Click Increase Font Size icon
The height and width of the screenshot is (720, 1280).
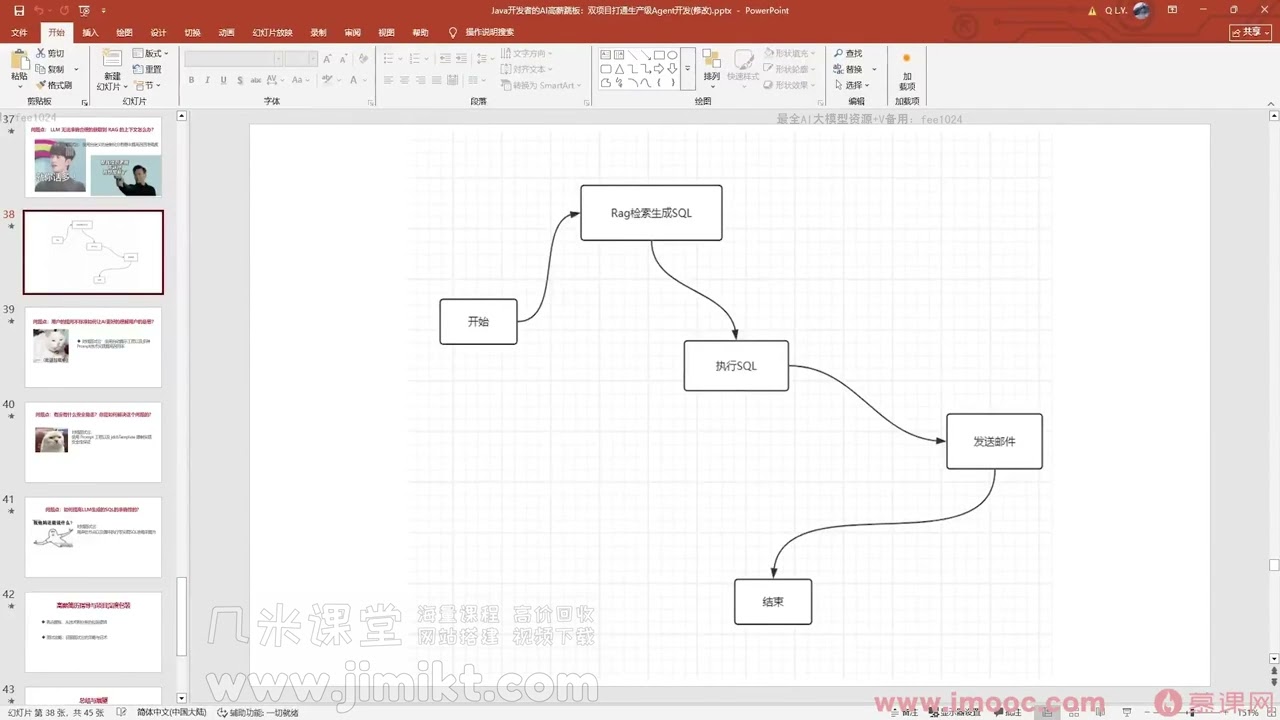click(x=329, y=57)
